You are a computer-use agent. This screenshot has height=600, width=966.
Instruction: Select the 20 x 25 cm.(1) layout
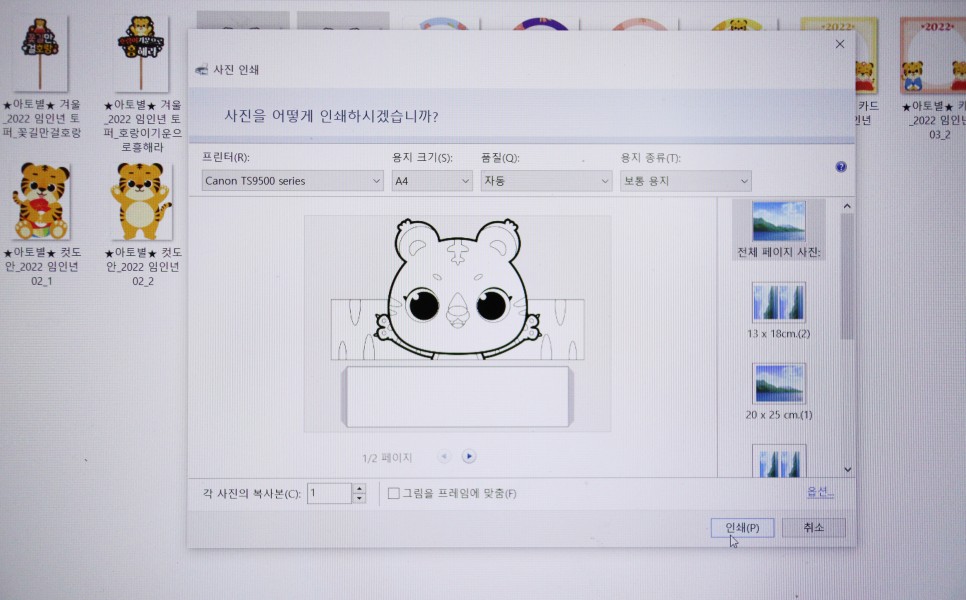(x=779, y=392)
